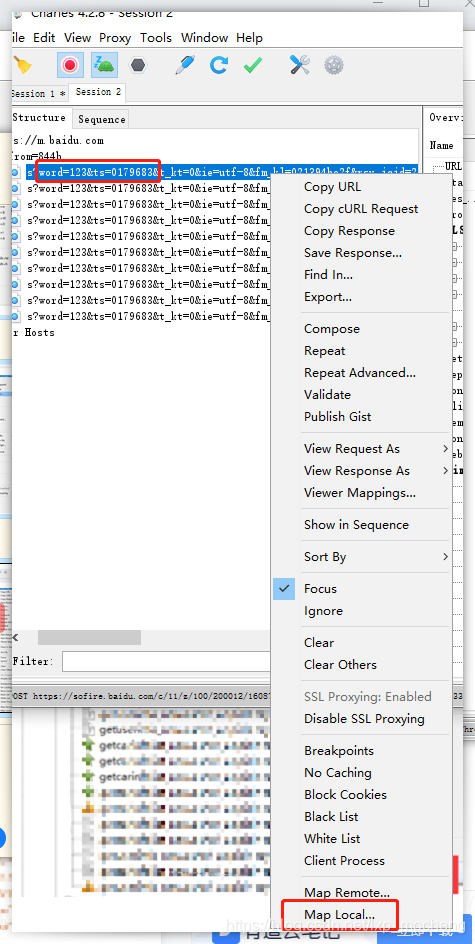Open the Tools menu
The height and width of the screenshot is (944, 475).
(x=156, y=37)
